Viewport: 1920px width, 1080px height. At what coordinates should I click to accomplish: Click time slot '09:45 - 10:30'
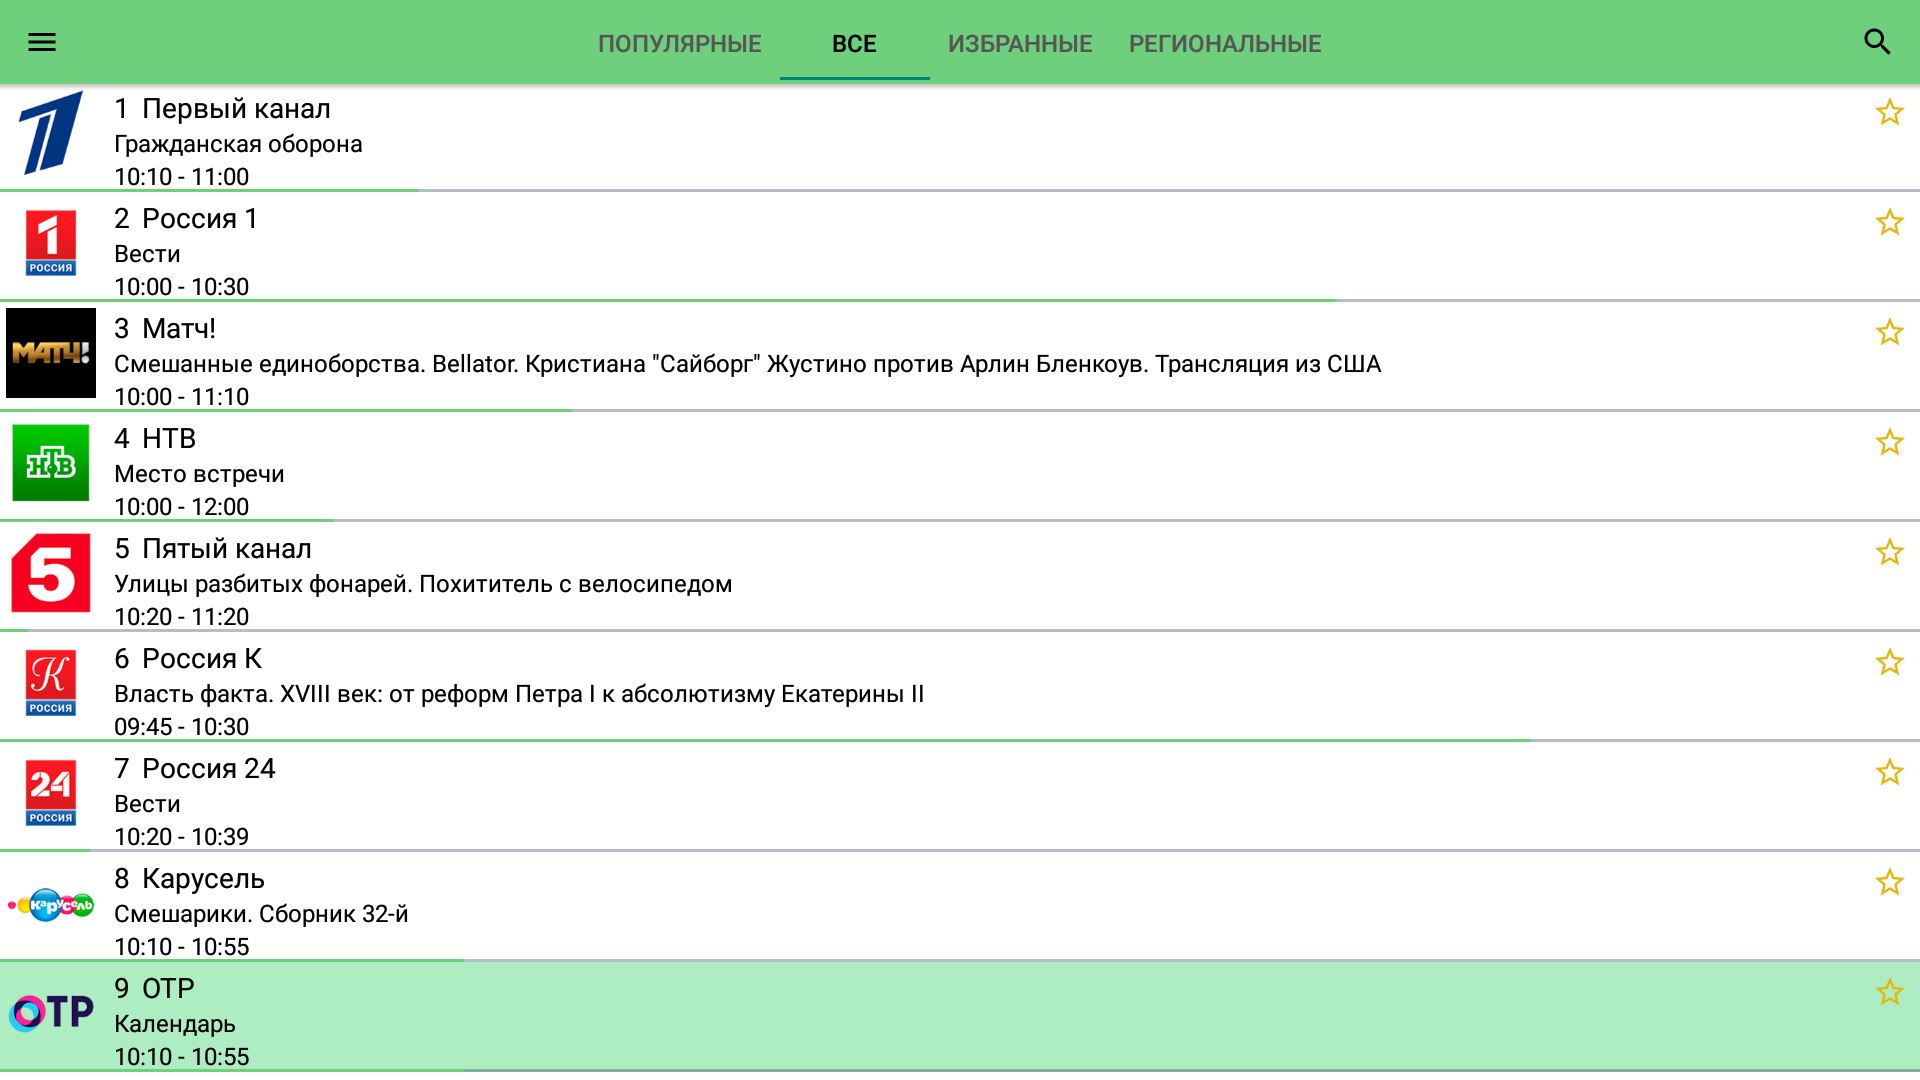(x=181, y=727)
